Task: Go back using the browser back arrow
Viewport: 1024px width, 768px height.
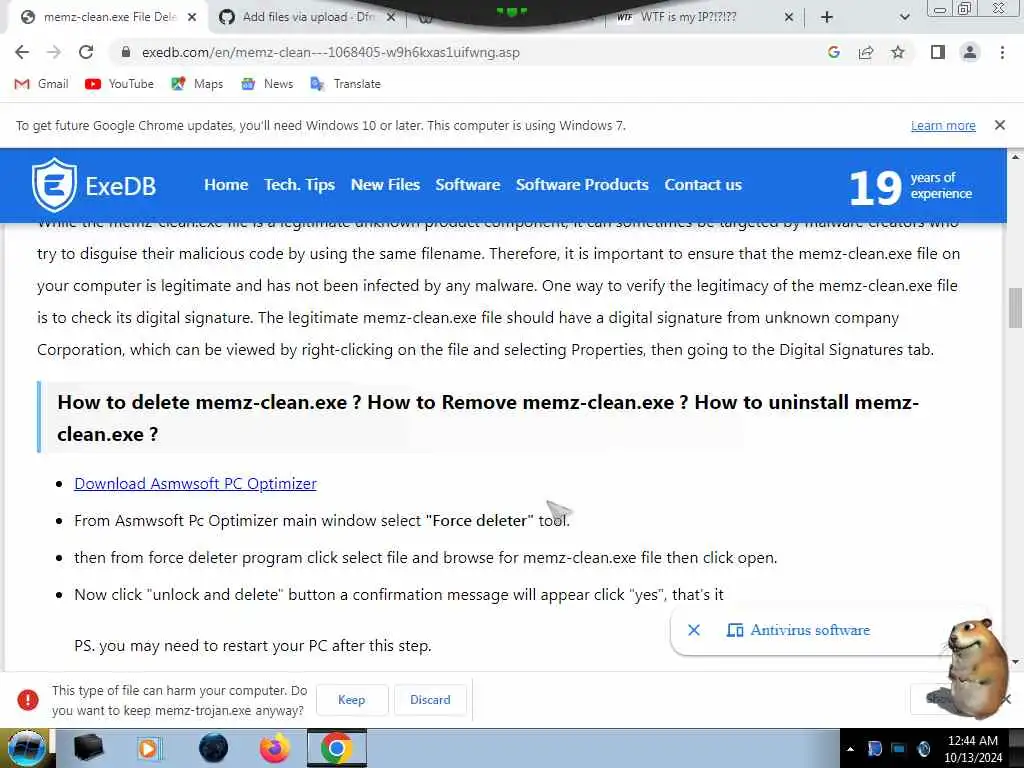Action: (x=22, y=52)
